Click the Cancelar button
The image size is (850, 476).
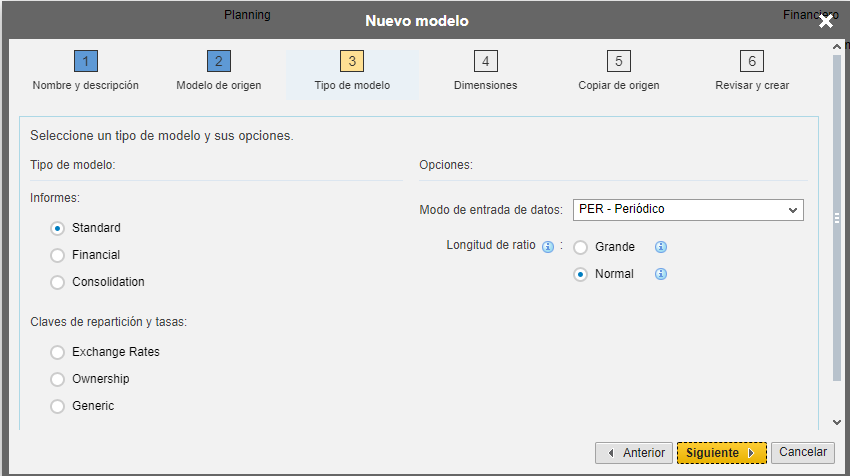pyautogui.click(x=803, y=452)
